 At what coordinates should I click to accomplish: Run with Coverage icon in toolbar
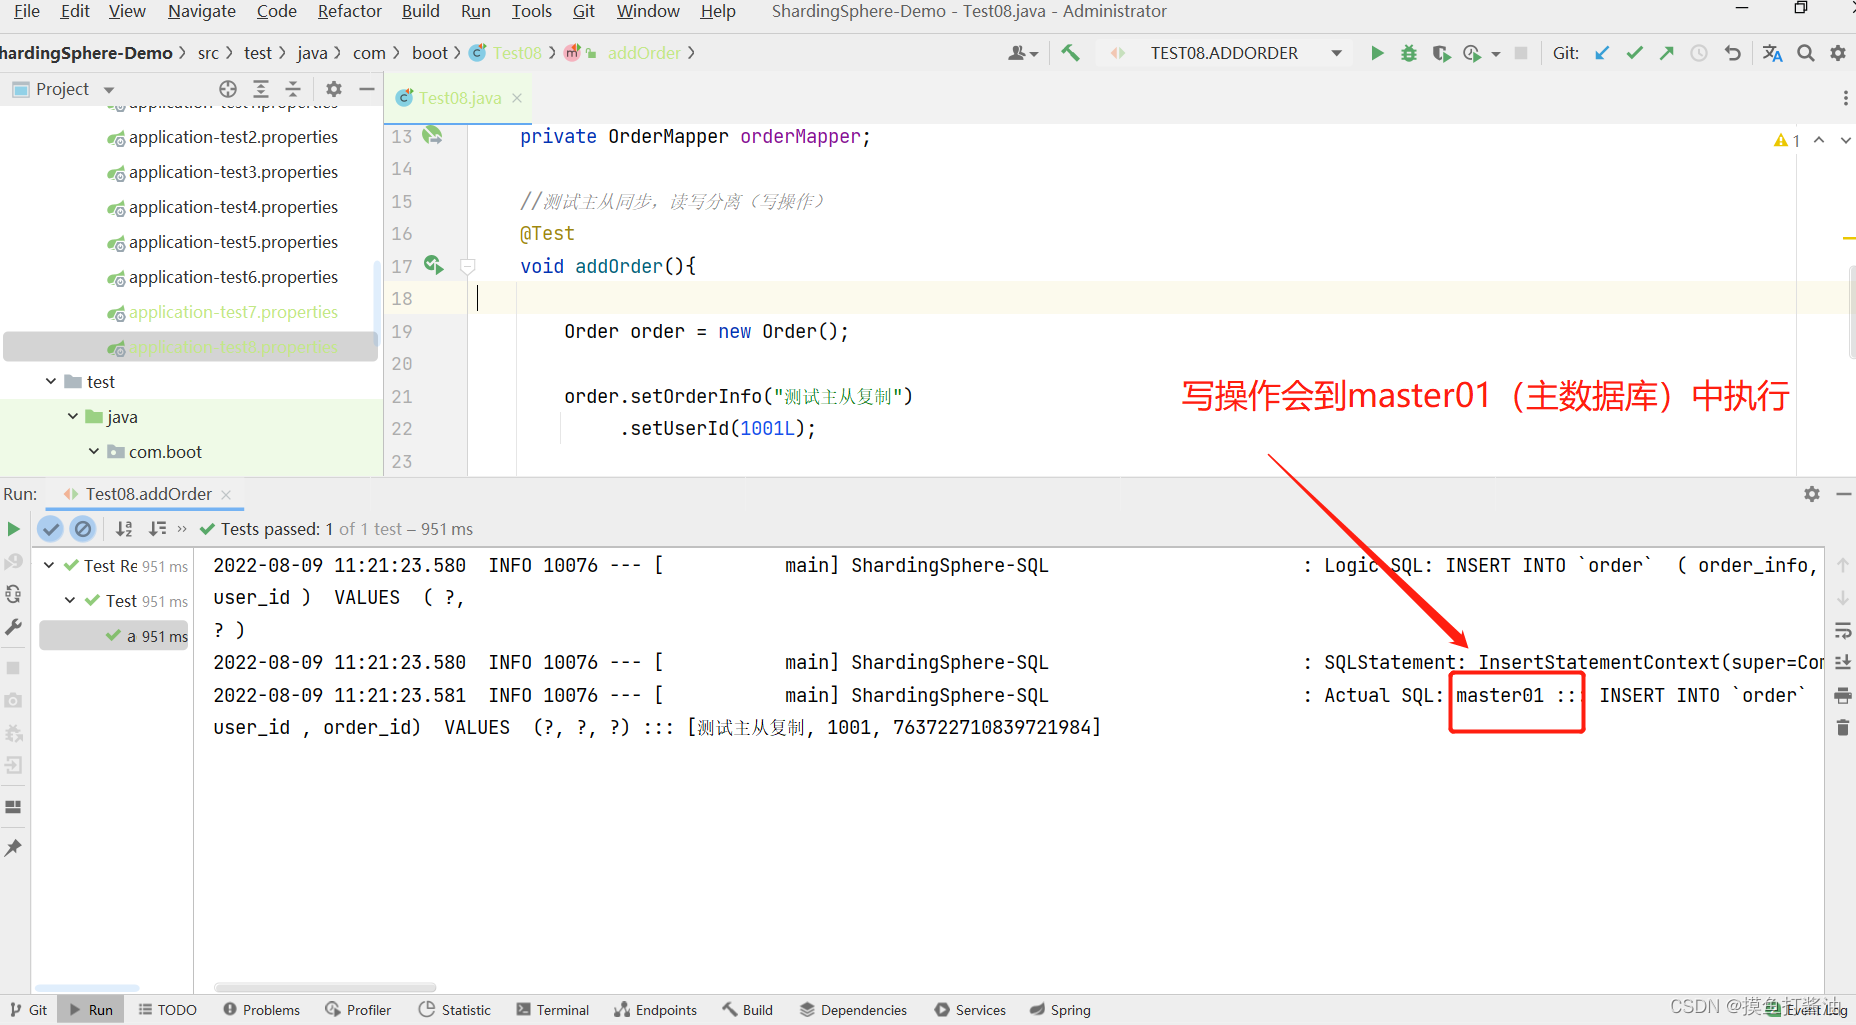[x=1441, y=53]
